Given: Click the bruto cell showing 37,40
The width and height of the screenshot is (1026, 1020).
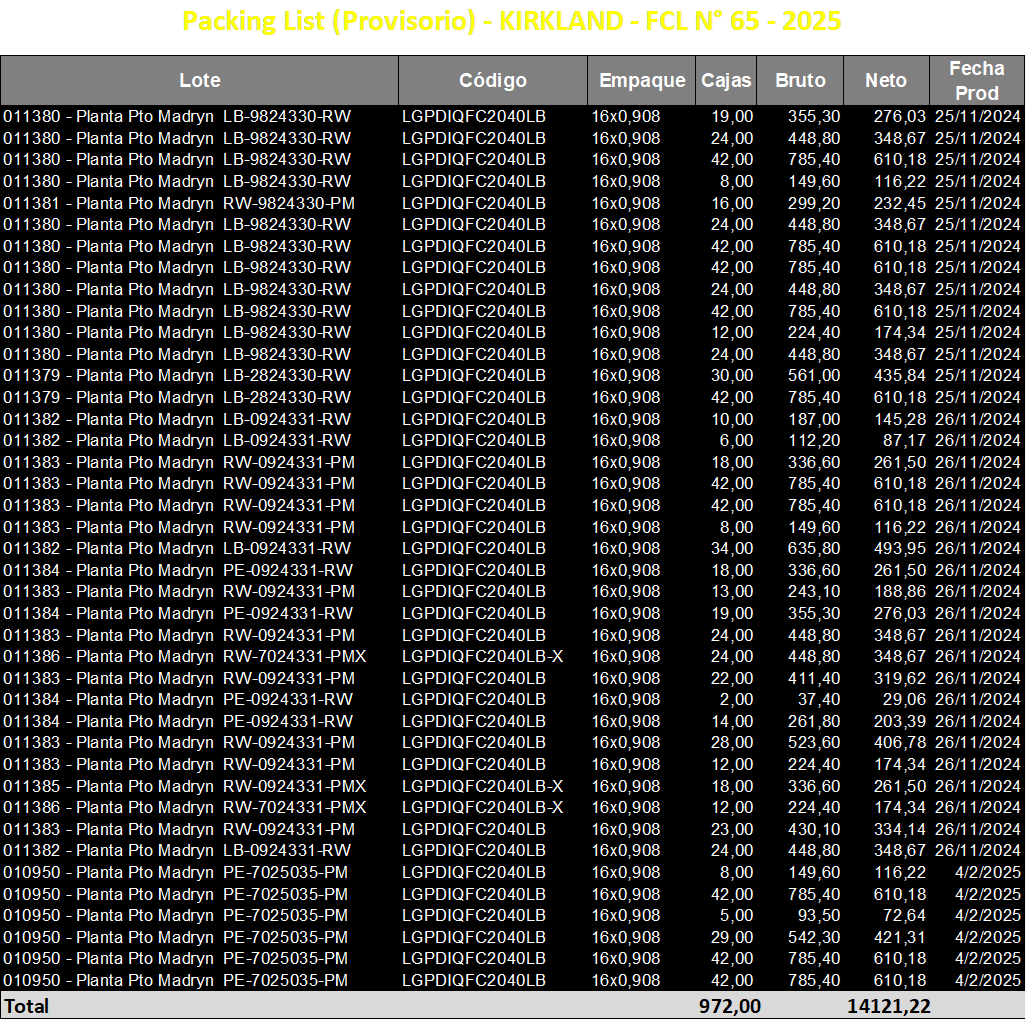Looking at the screenshot, I should pos(819,699).
